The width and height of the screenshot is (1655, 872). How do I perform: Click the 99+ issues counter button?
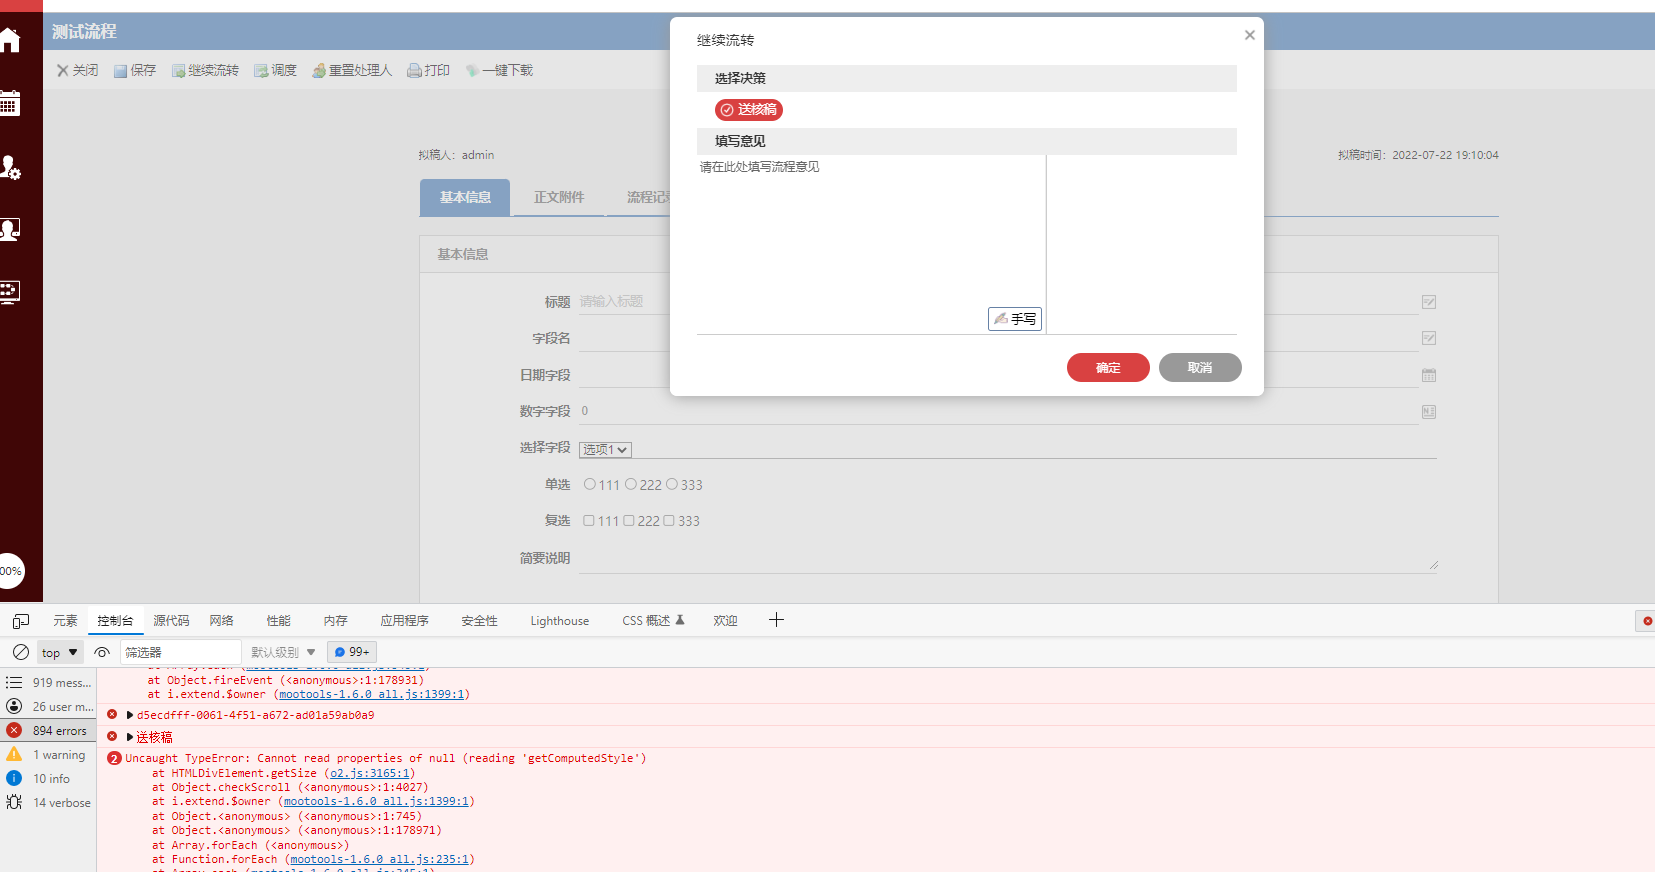[x=352, y=652]
